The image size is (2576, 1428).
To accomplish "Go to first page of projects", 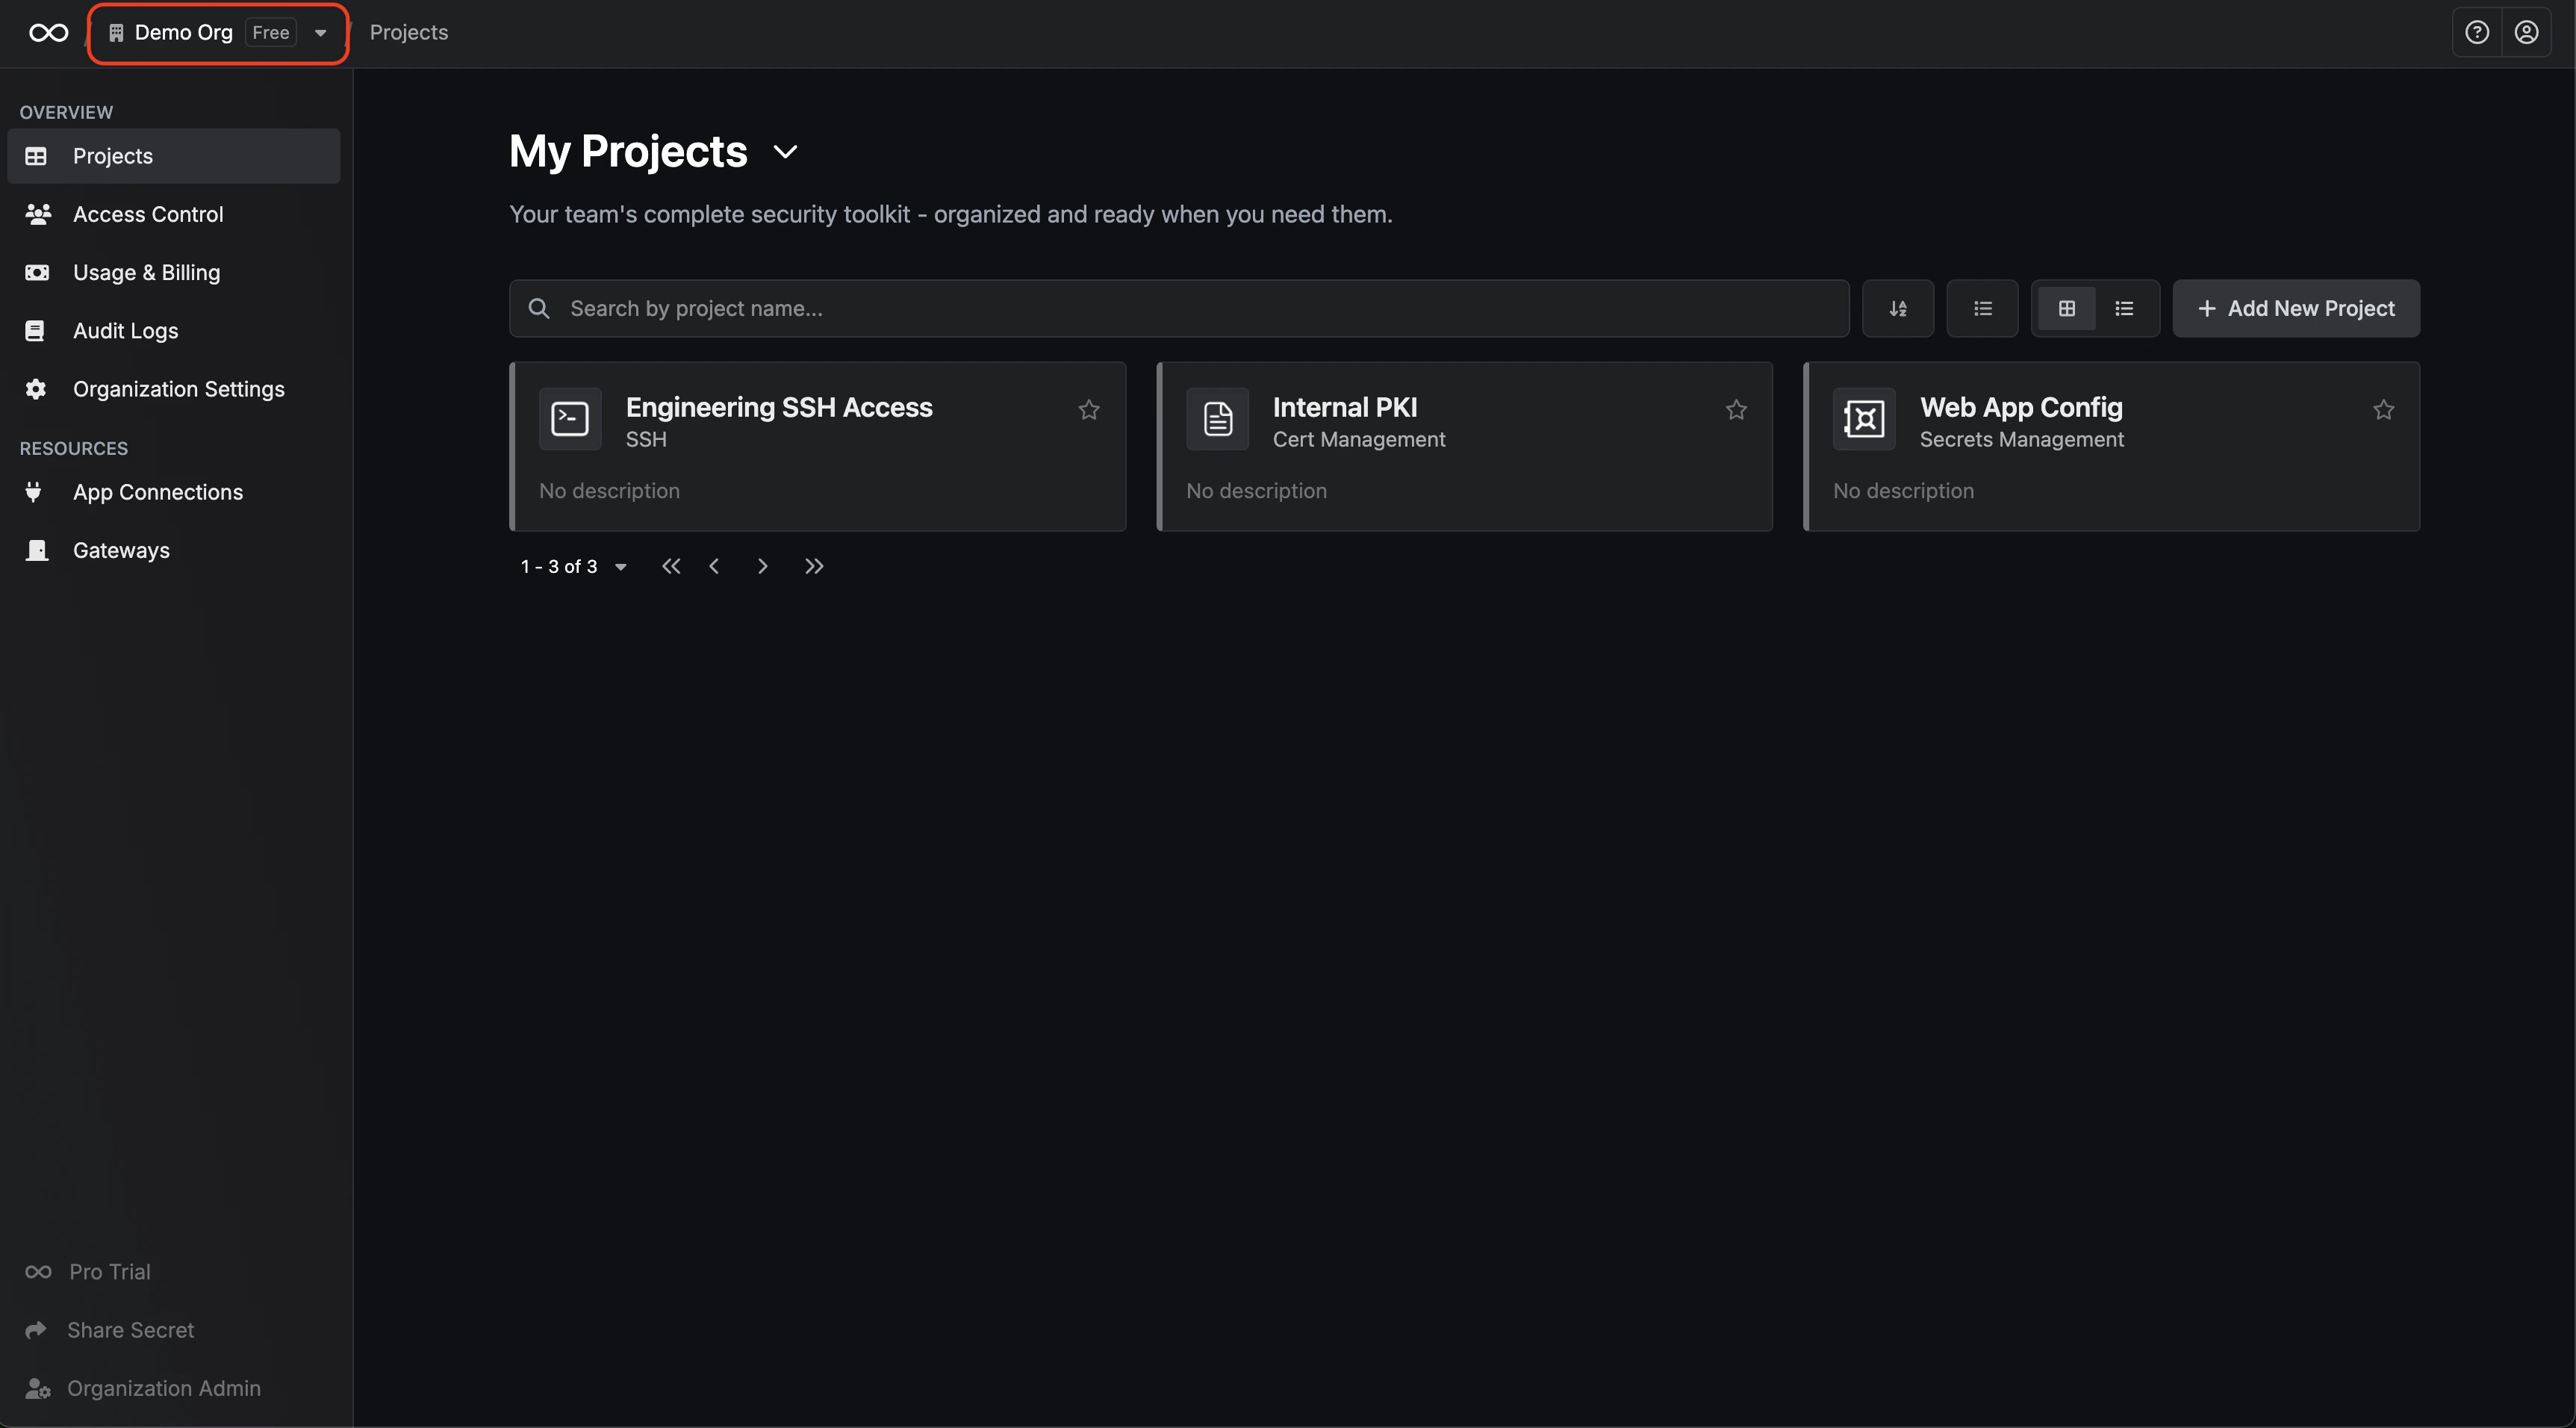I will [671, 566].
